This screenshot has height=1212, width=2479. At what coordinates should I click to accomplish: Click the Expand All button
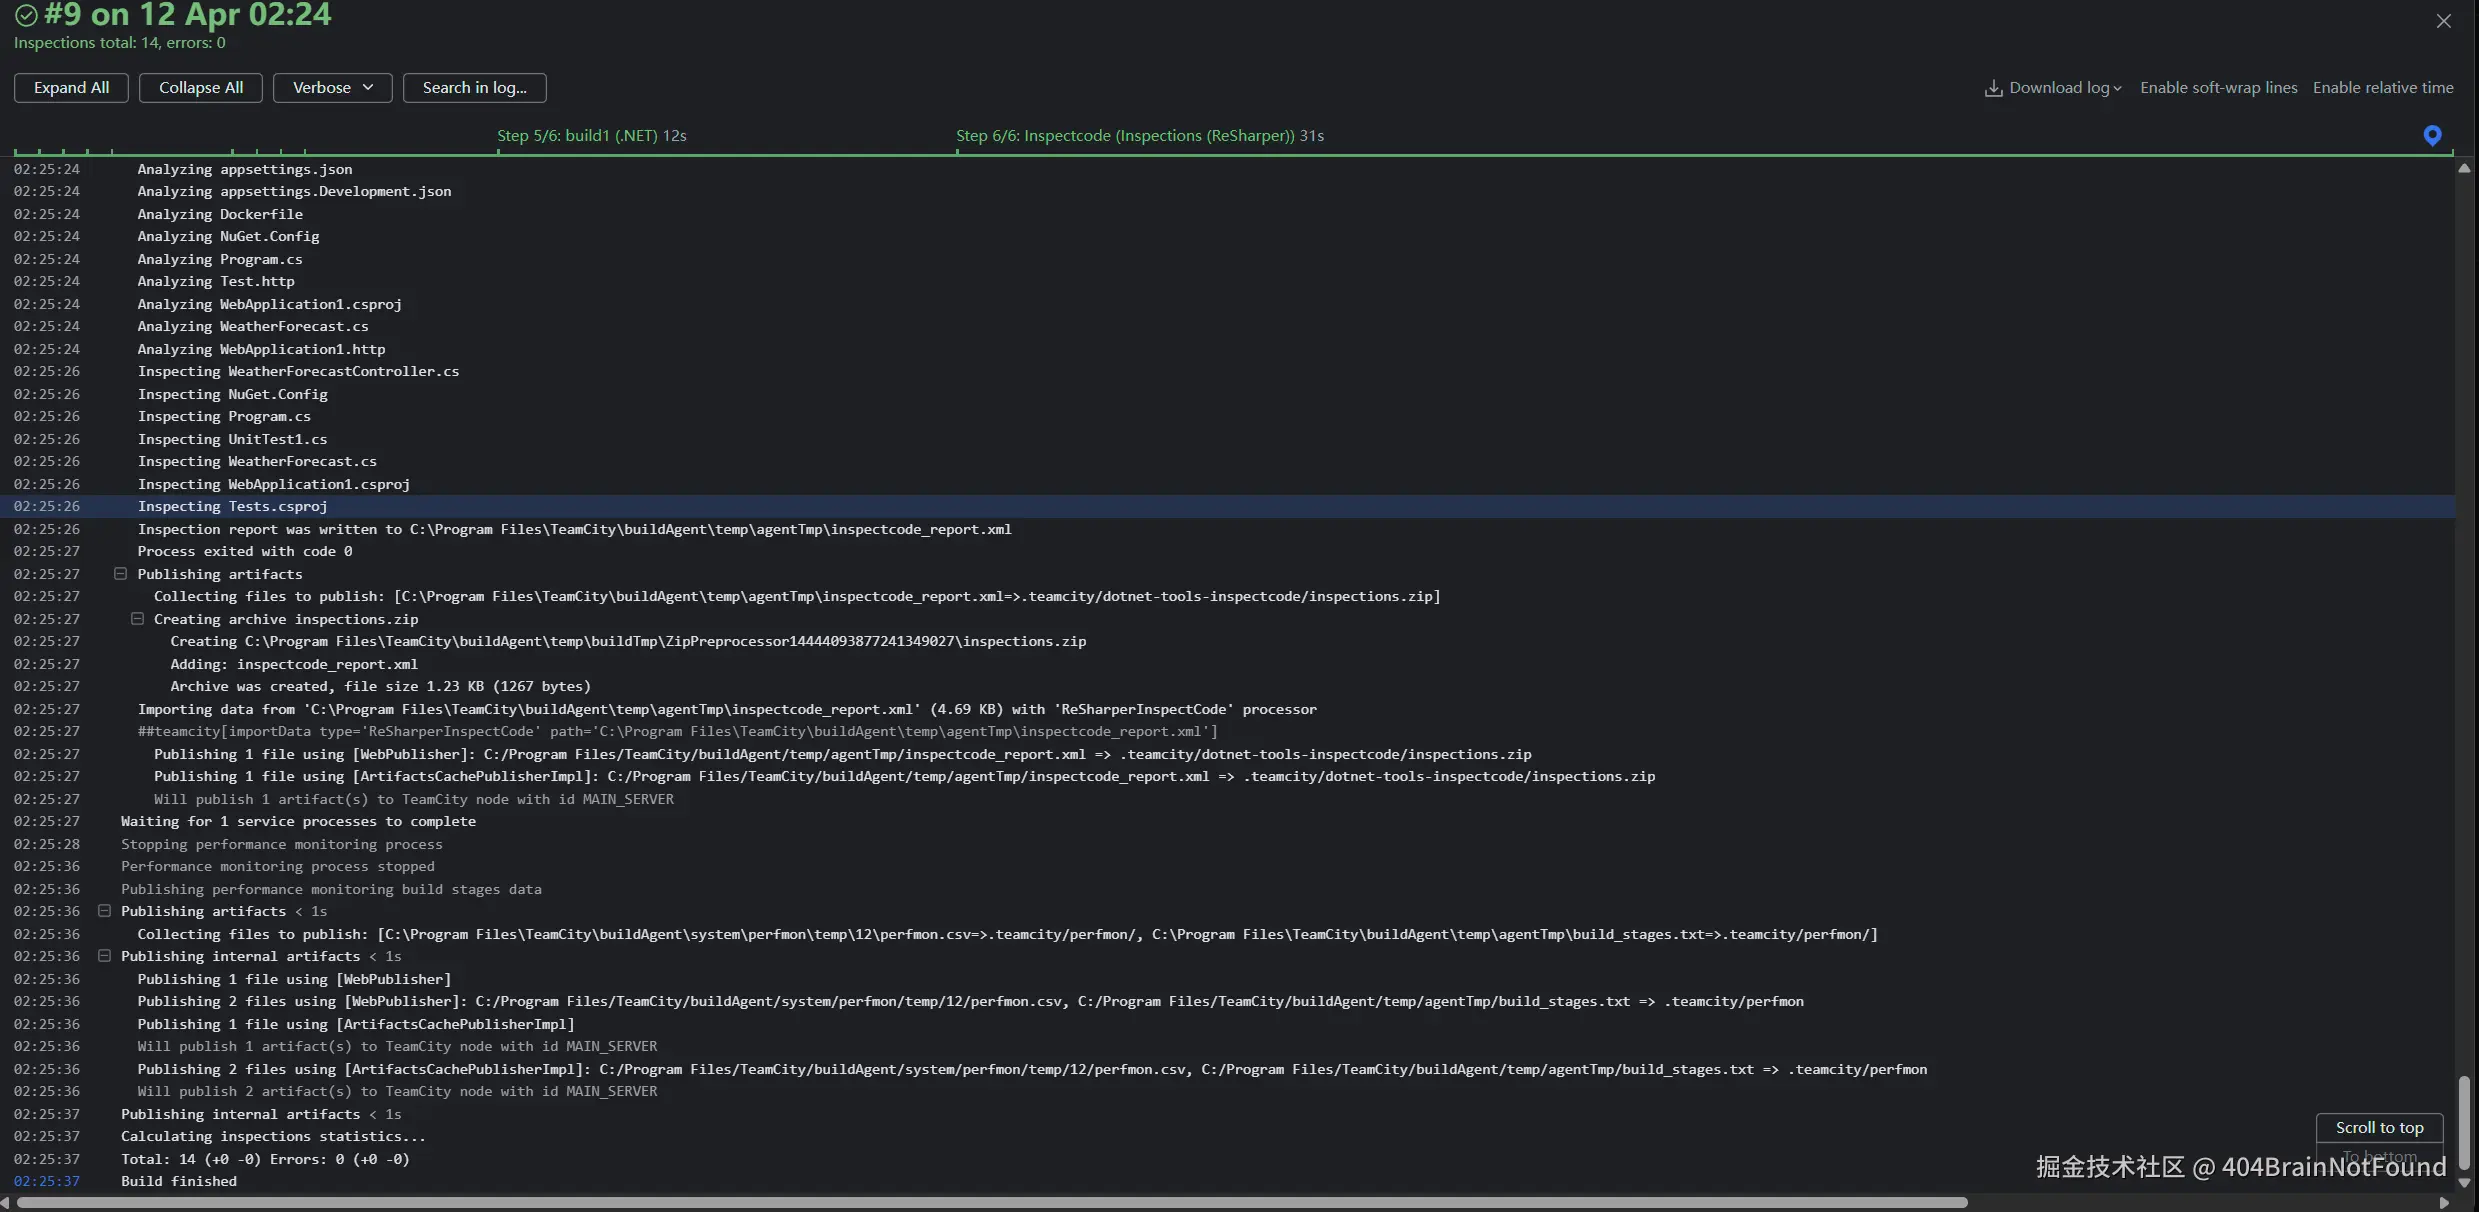pyautogui.click(x=71, y=88)
